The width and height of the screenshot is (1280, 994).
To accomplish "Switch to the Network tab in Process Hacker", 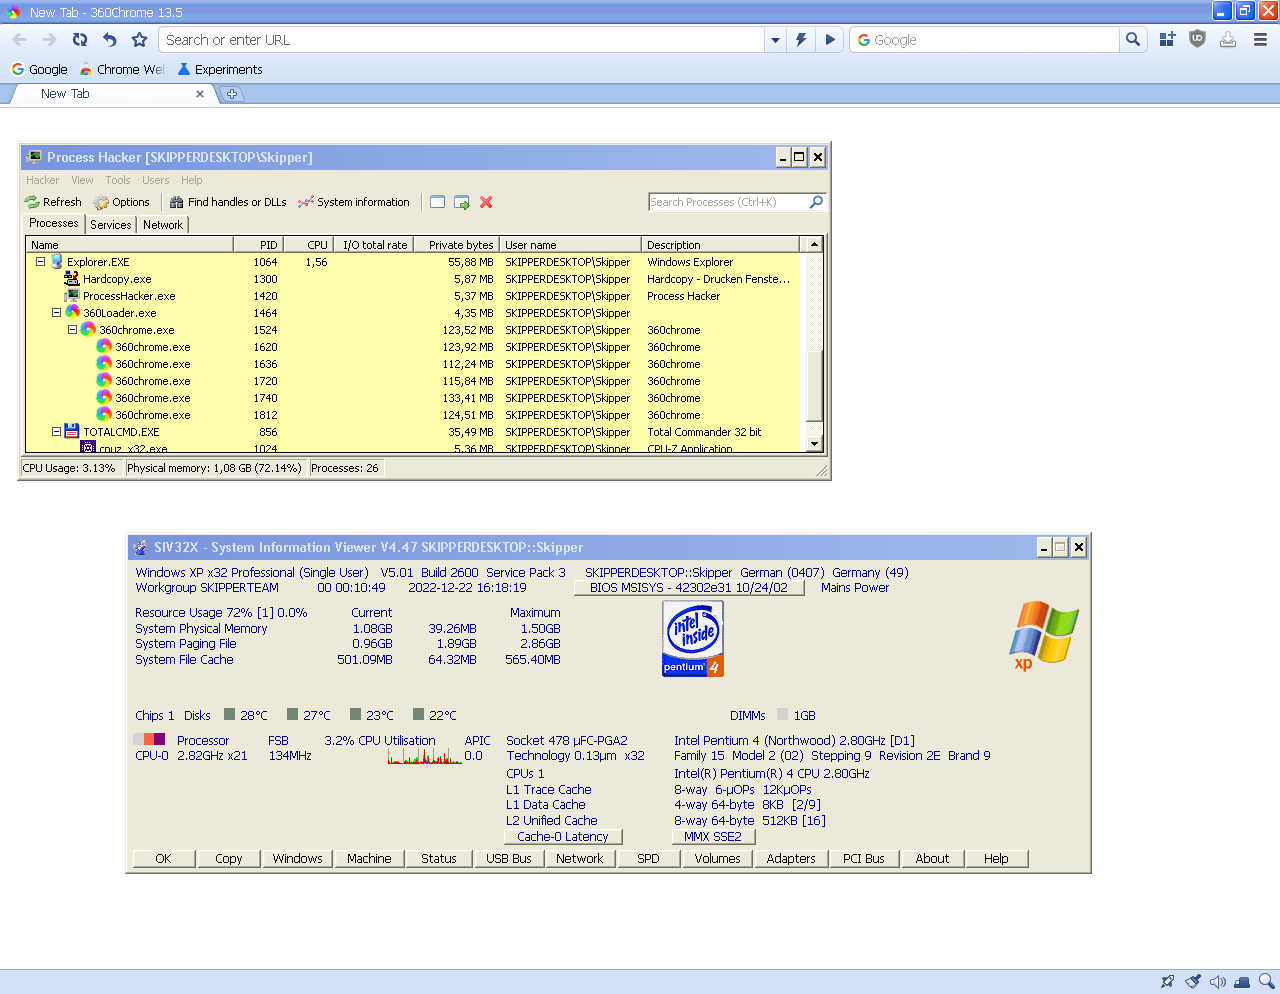I will [163, 225].
